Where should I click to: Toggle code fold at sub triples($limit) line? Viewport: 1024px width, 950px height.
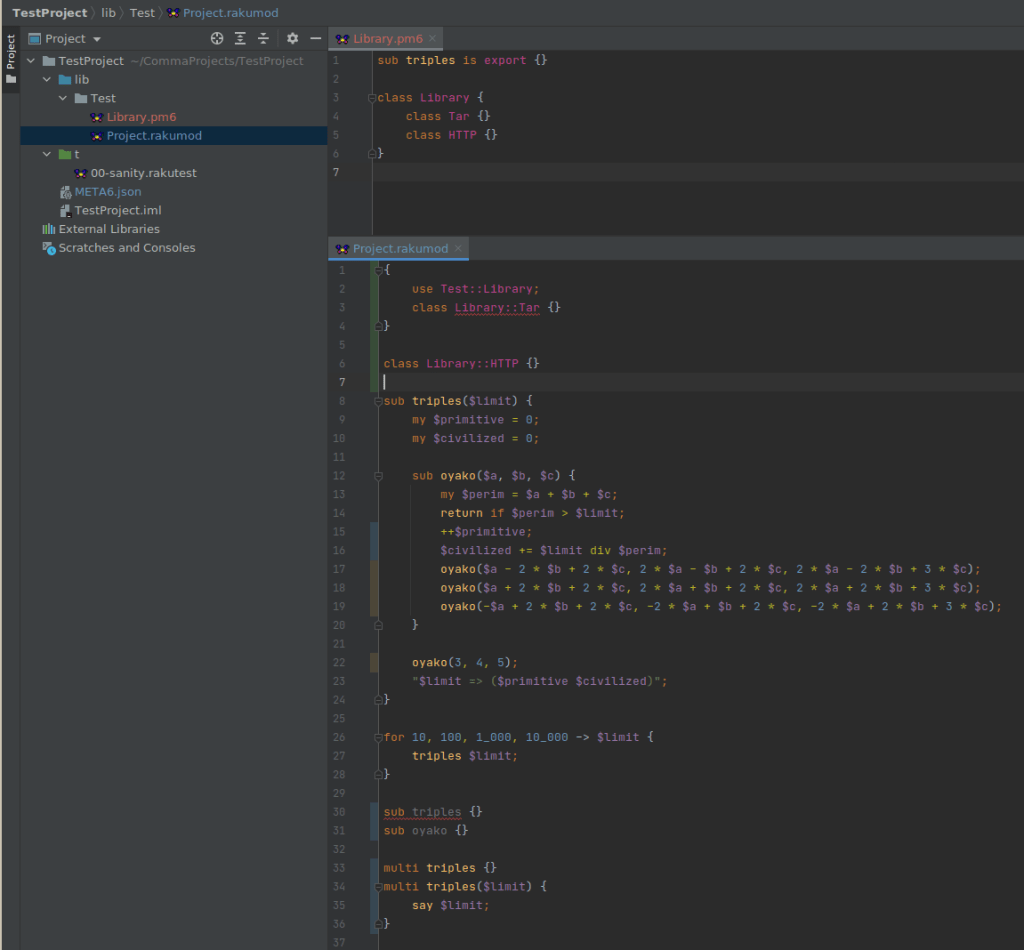pyautogui.click(x=378, y=401)
